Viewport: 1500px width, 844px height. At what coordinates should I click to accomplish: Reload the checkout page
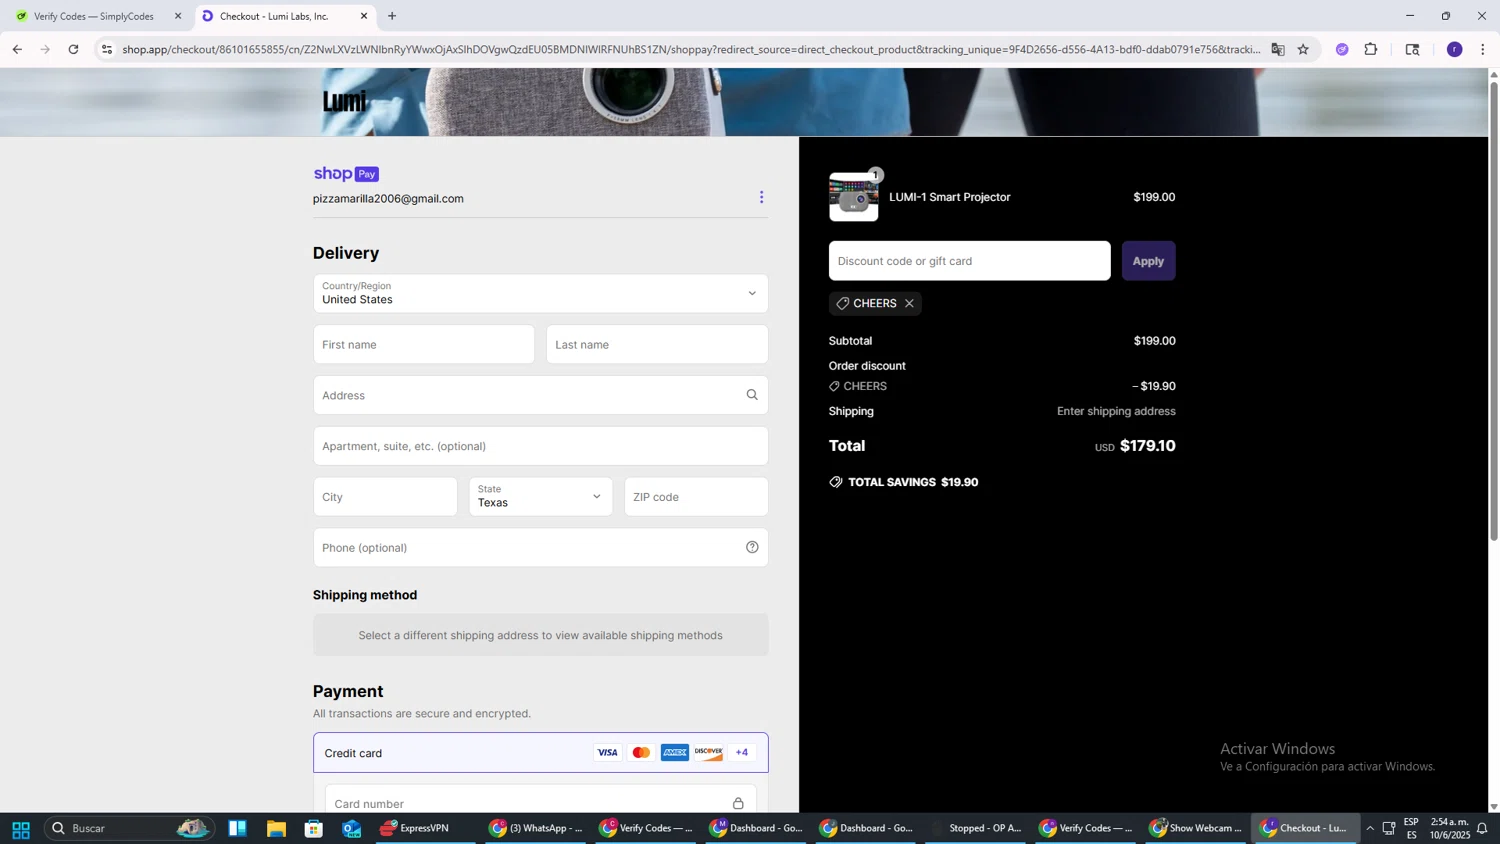click(73, 49)
